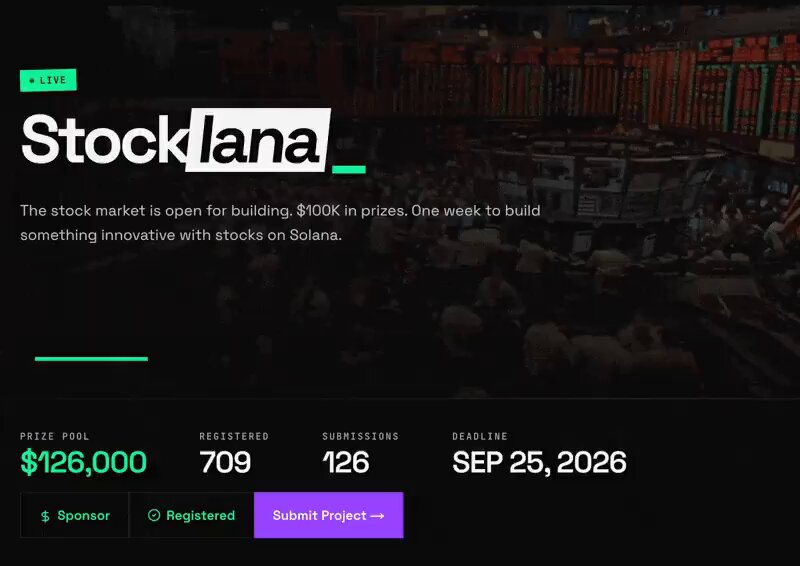The width and height of the screenshot is (800, 566).
Task: Click the $126,000 prize pool amount
Action: tap(84, 462)
